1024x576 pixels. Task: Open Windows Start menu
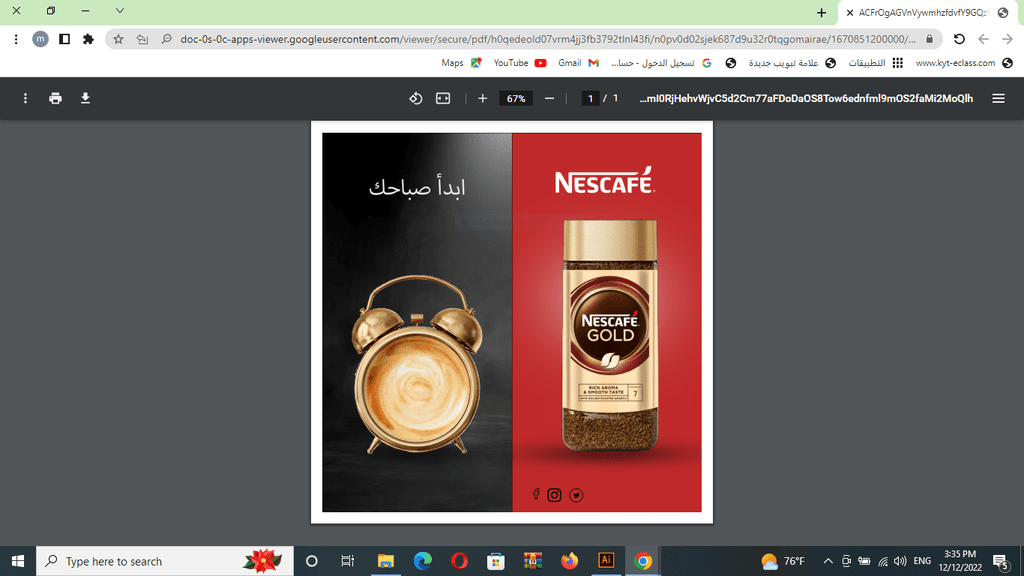point(18,561)
